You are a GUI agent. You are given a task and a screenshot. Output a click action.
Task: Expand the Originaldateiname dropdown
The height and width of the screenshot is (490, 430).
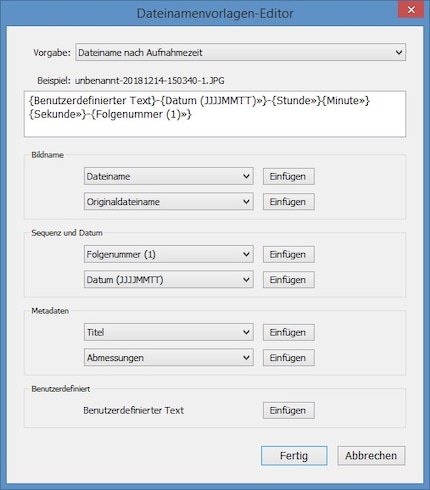169,202
